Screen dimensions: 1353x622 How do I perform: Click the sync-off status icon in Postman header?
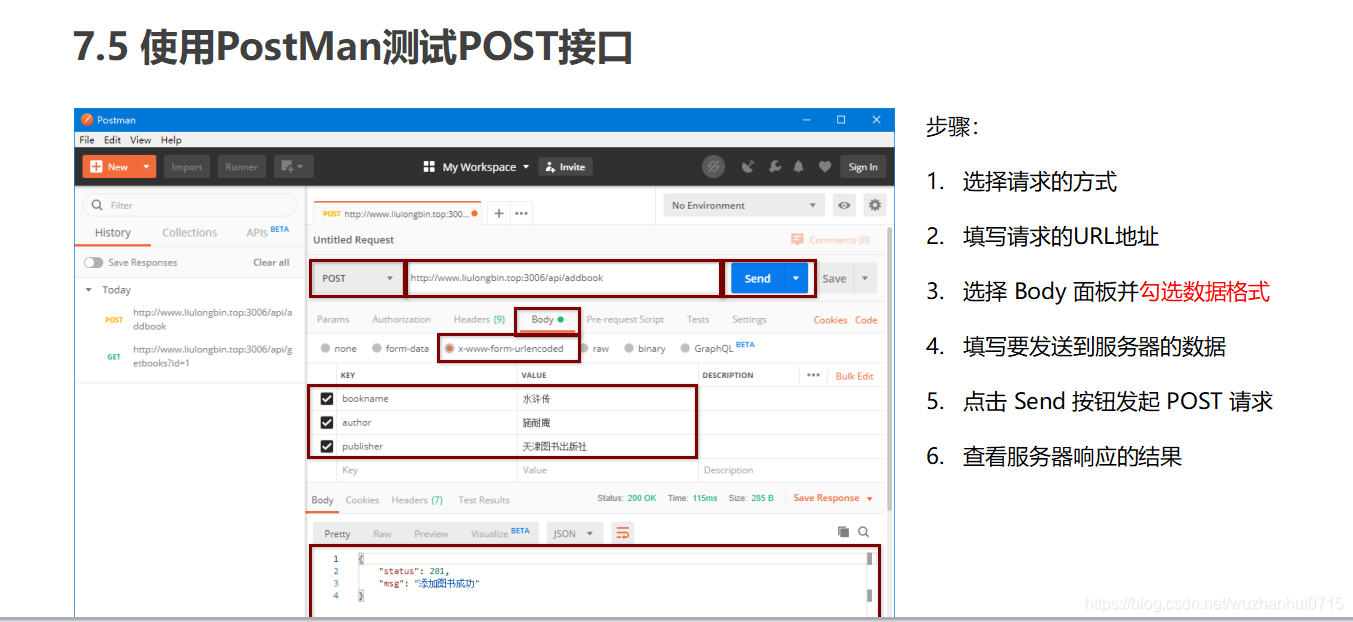coord(713,167)
